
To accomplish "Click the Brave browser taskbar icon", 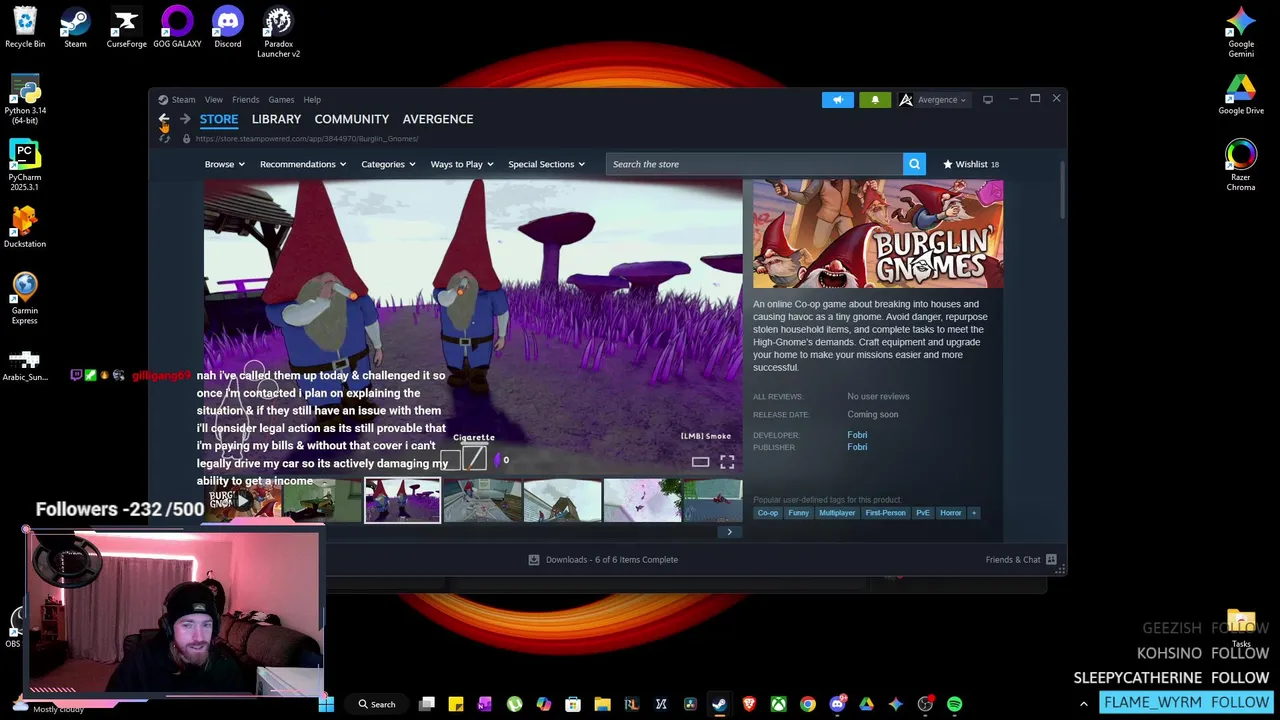I will tap(749, 704).
